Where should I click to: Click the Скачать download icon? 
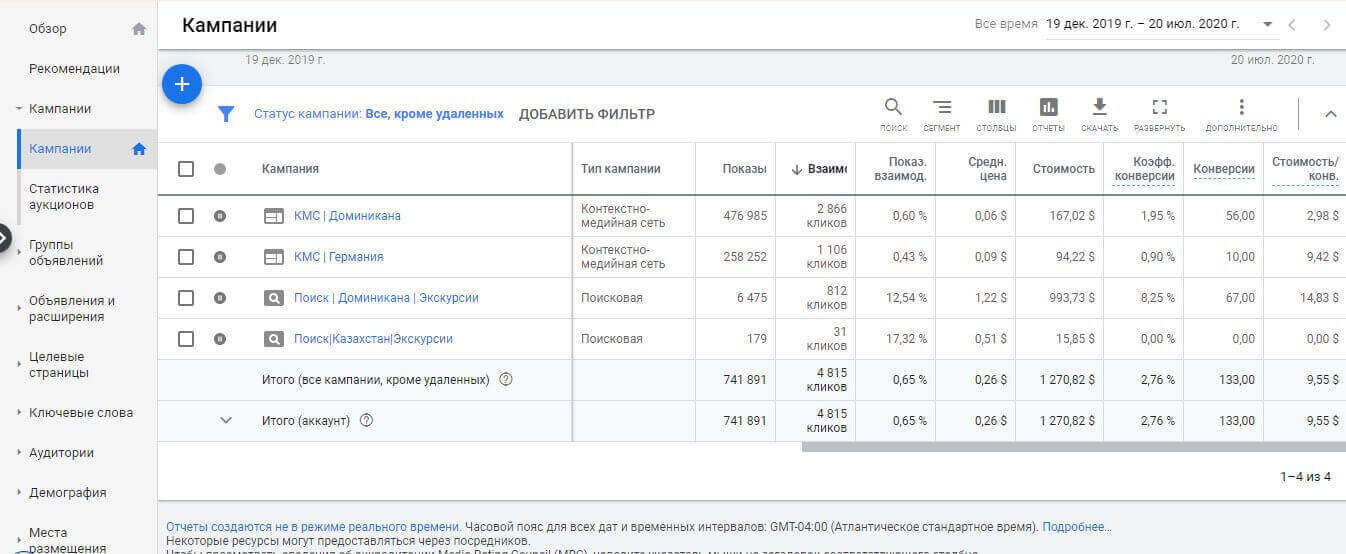[1099, 108]
